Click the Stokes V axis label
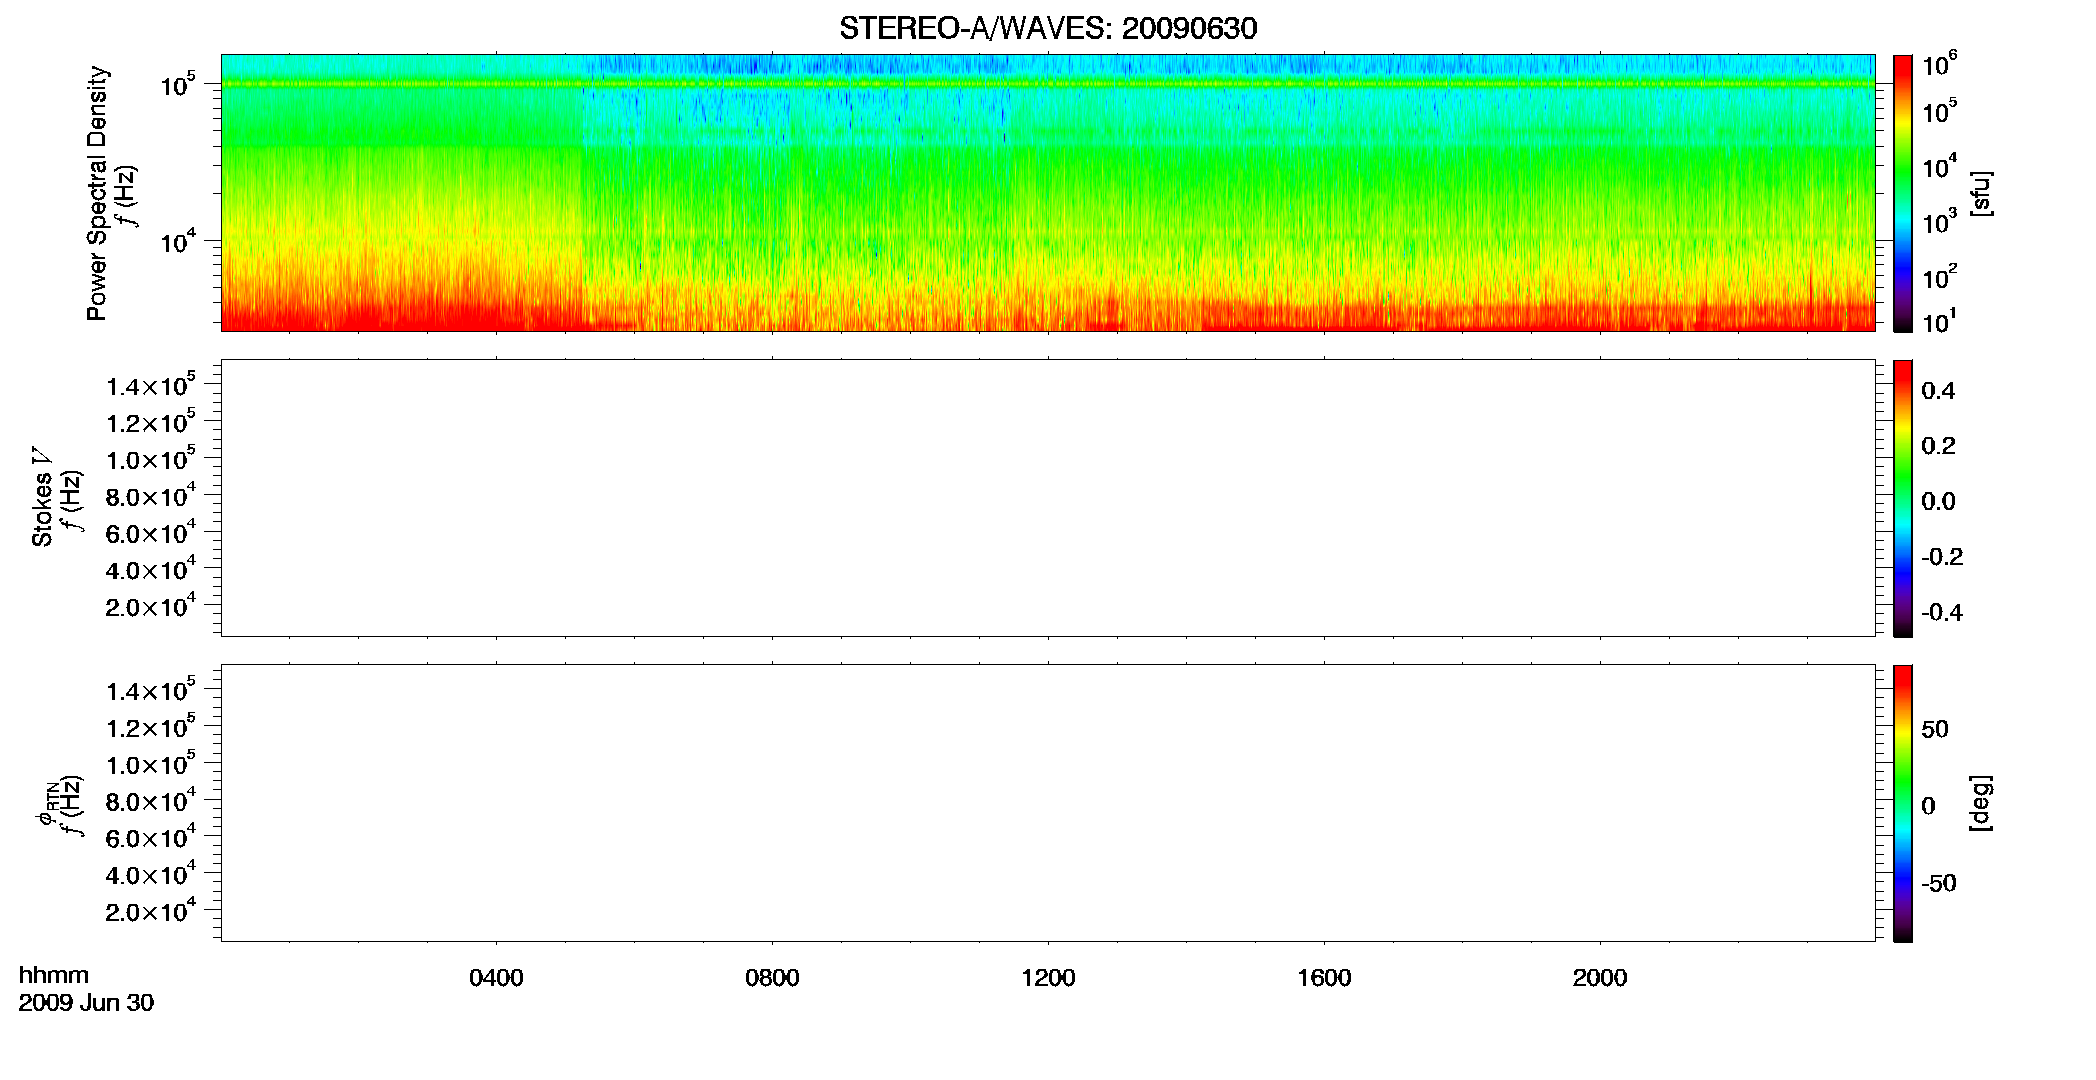 (42, 497)
